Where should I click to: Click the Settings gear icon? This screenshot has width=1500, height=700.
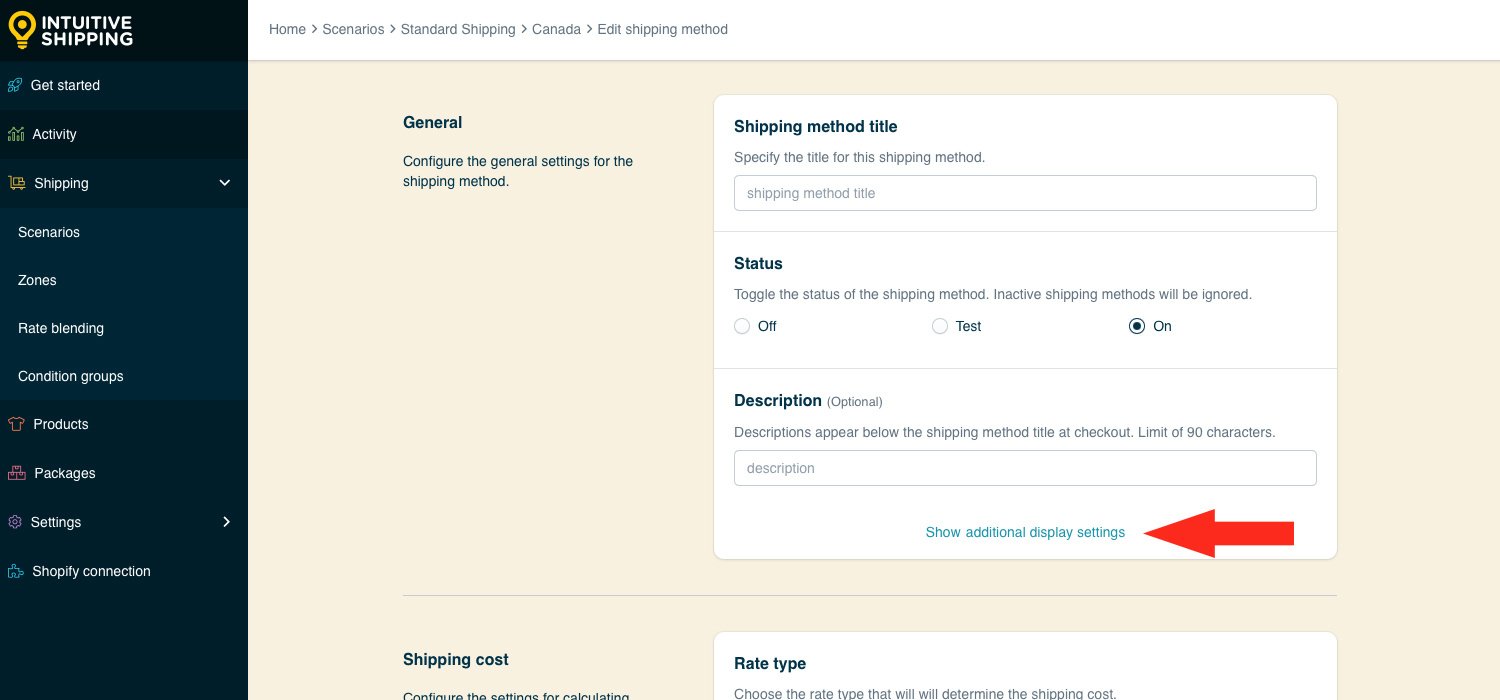point(14,522)
